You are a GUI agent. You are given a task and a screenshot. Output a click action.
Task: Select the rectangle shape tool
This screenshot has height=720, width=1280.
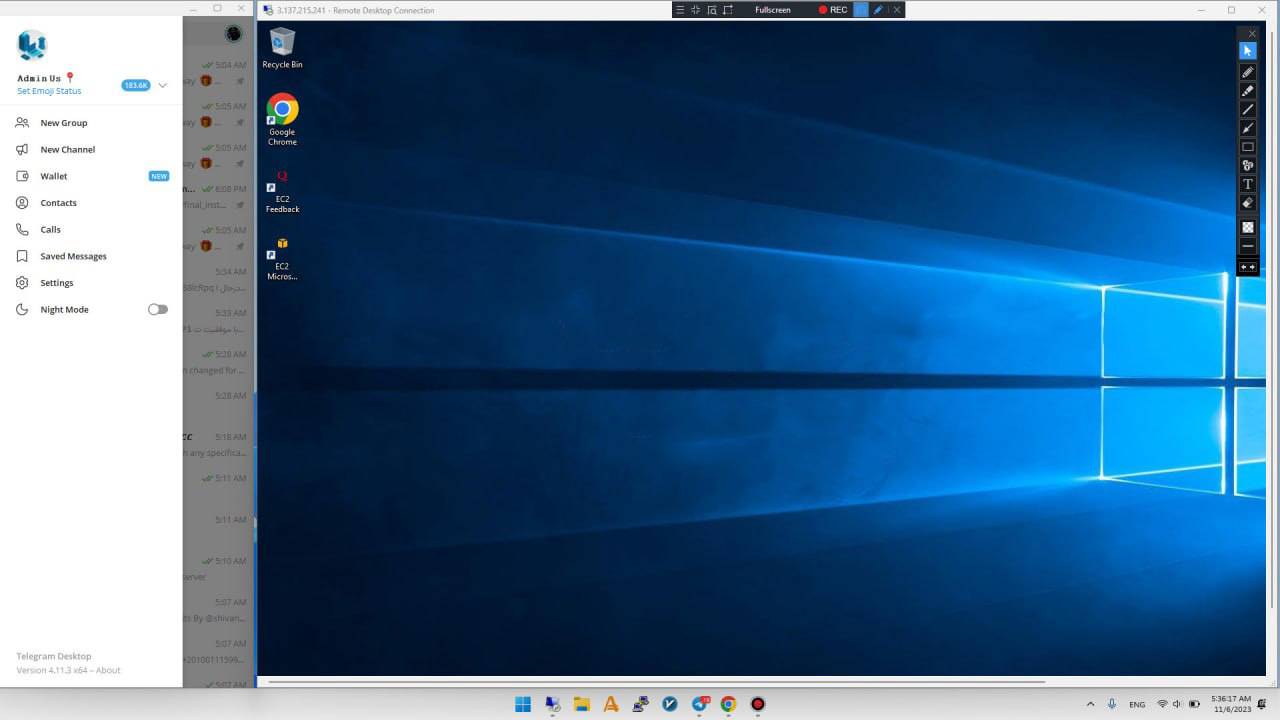[1247, 147]
